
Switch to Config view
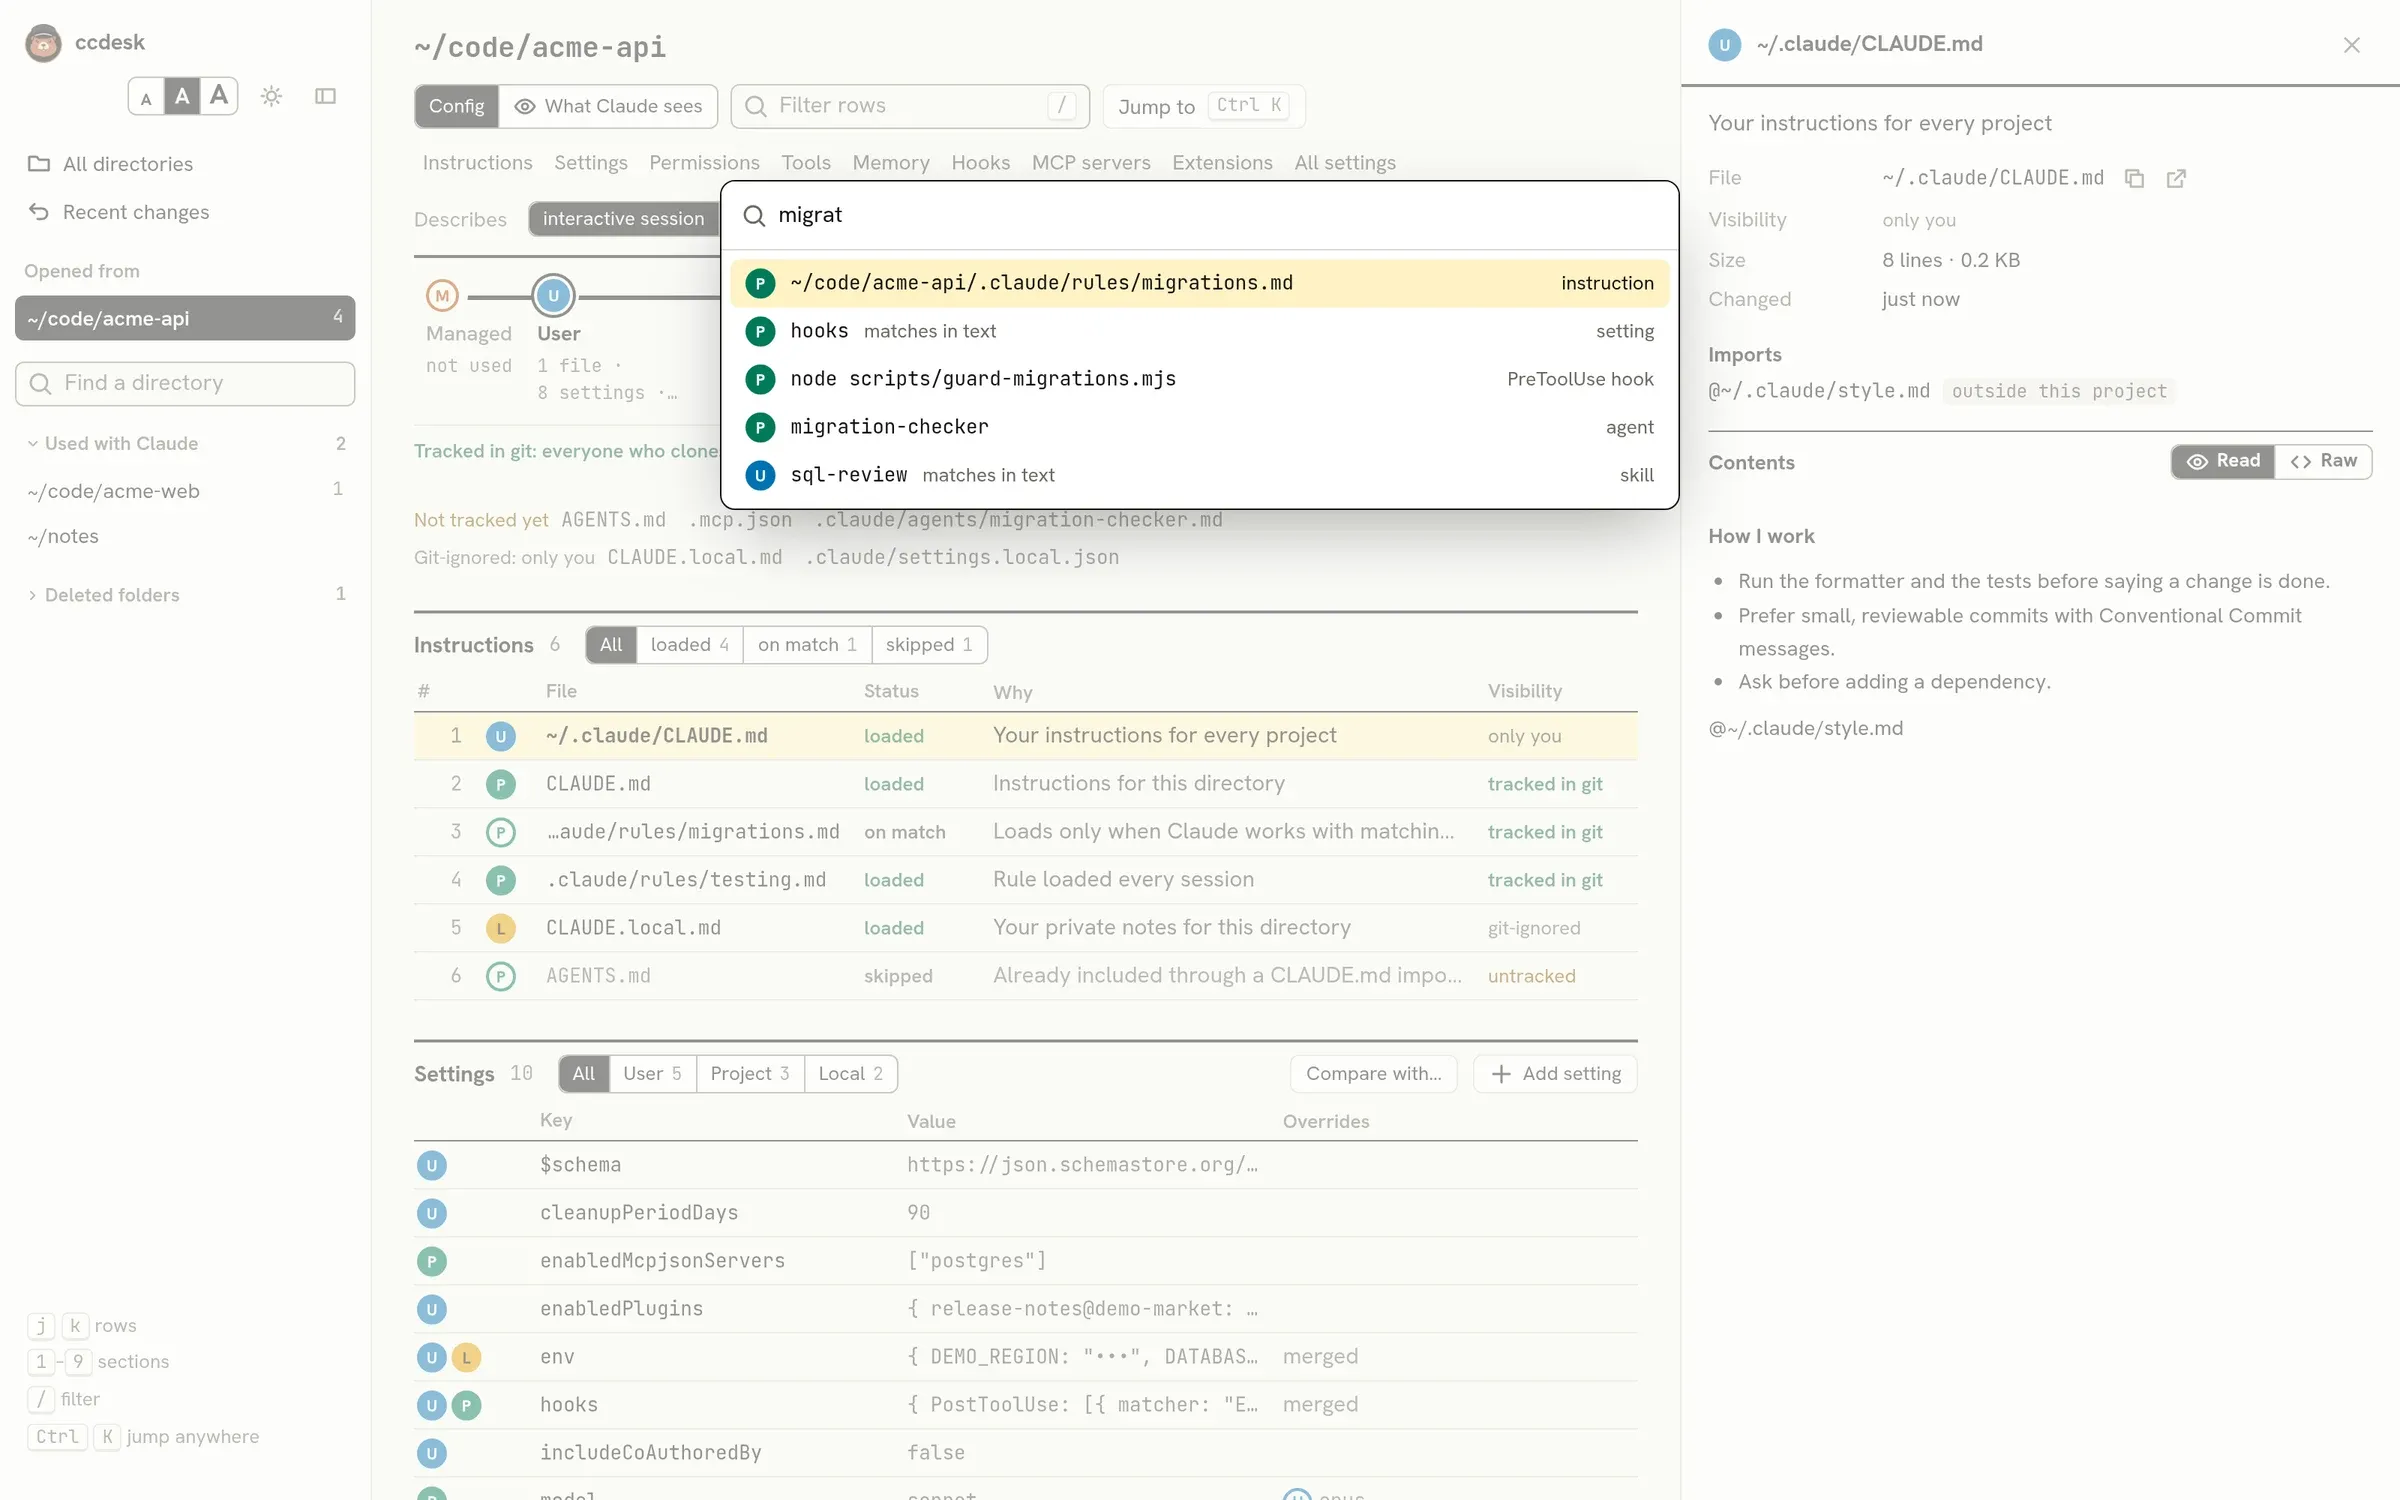(456, 106)
